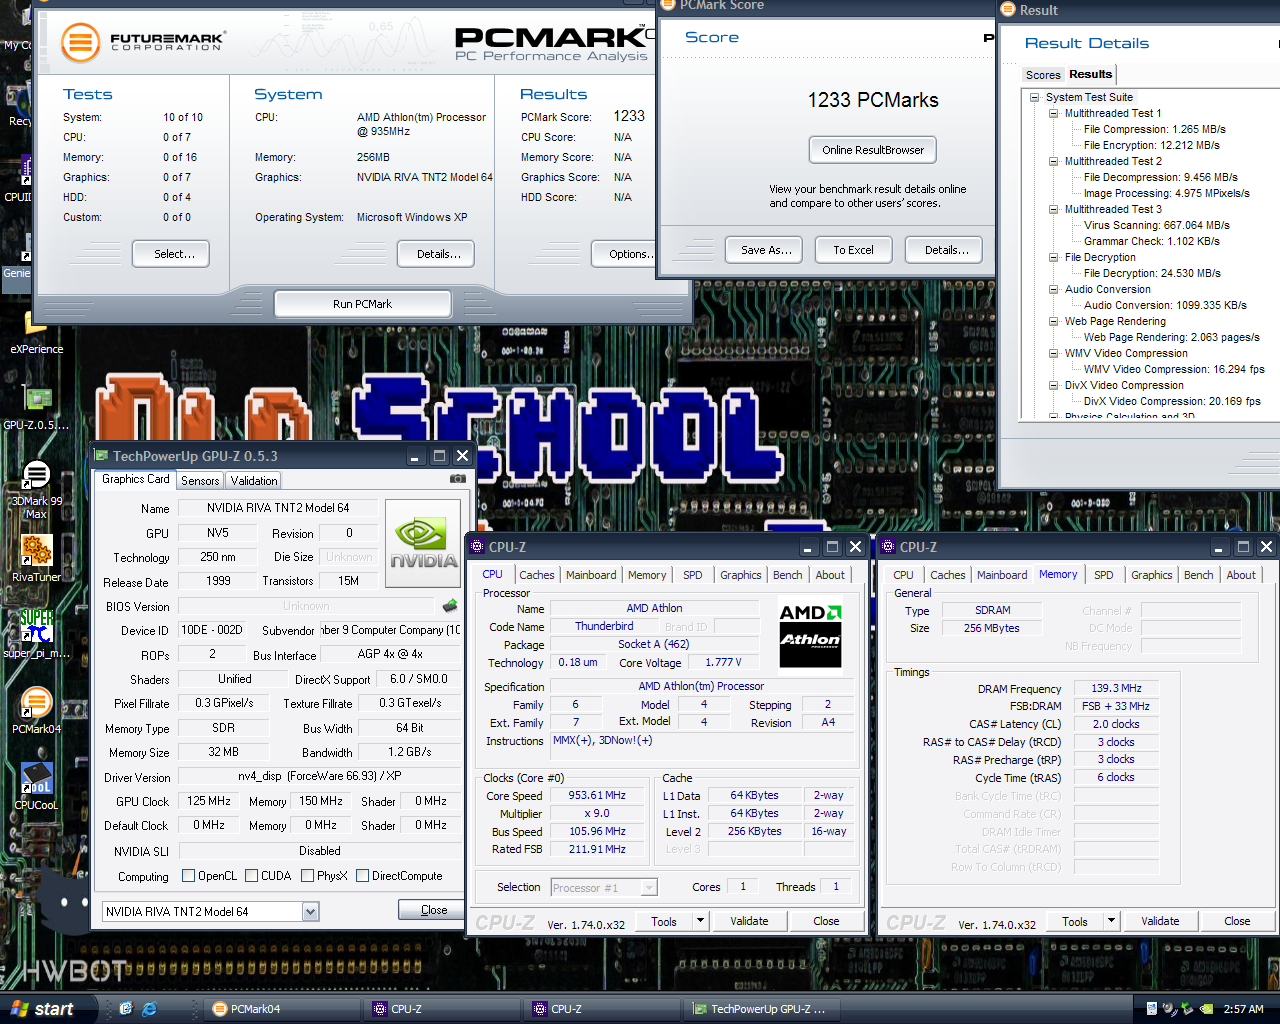1280x1024 pixels.
Task: Open Processor selection dropdown in CPU-Z
Action: (650, 887)
